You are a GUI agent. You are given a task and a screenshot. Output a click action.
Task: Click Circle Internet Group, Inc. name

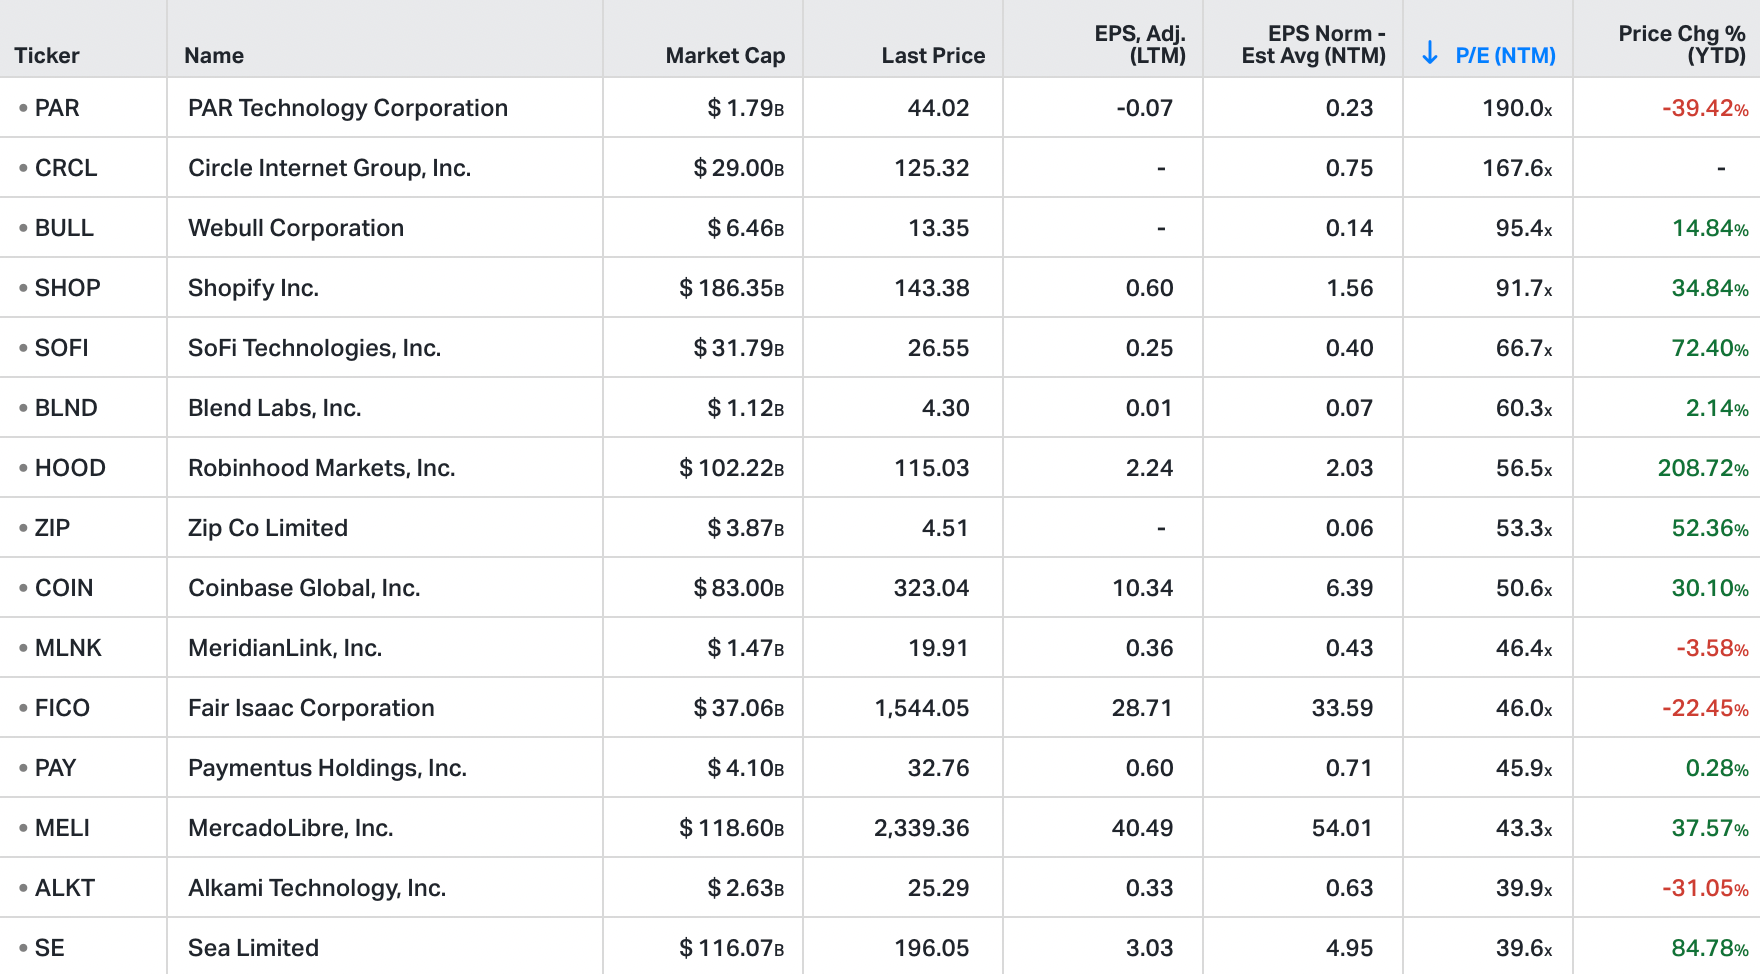(x=329, y=168)
